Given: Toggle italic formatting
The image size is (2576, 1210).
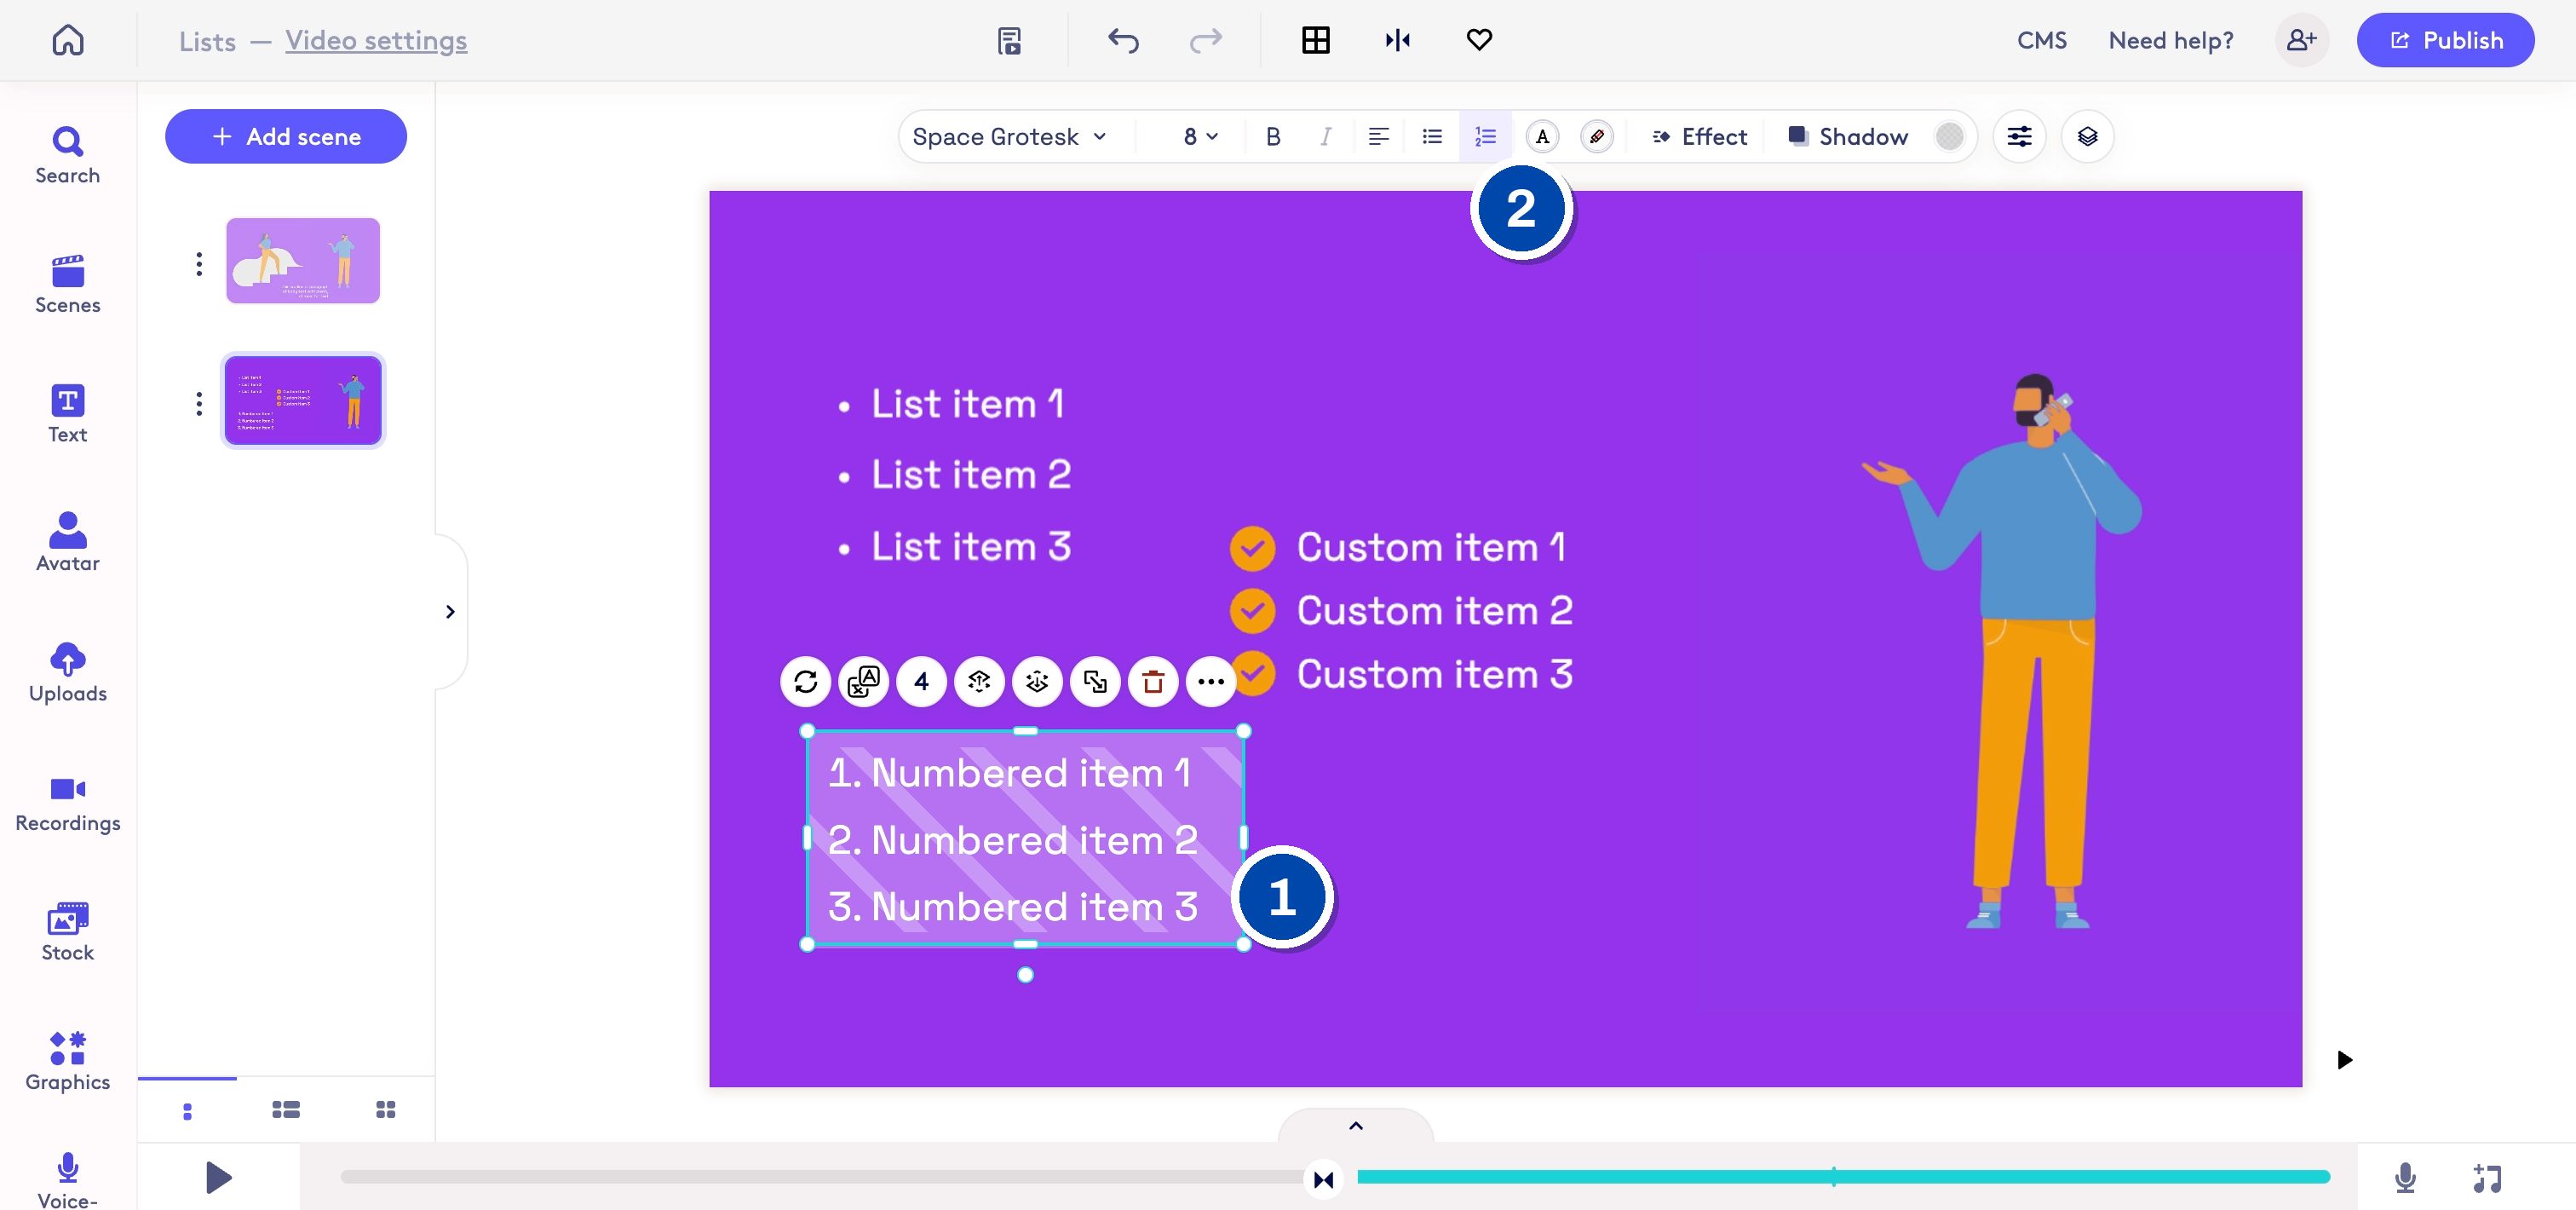Looking at the screenshot, I should pos(1326,136).
